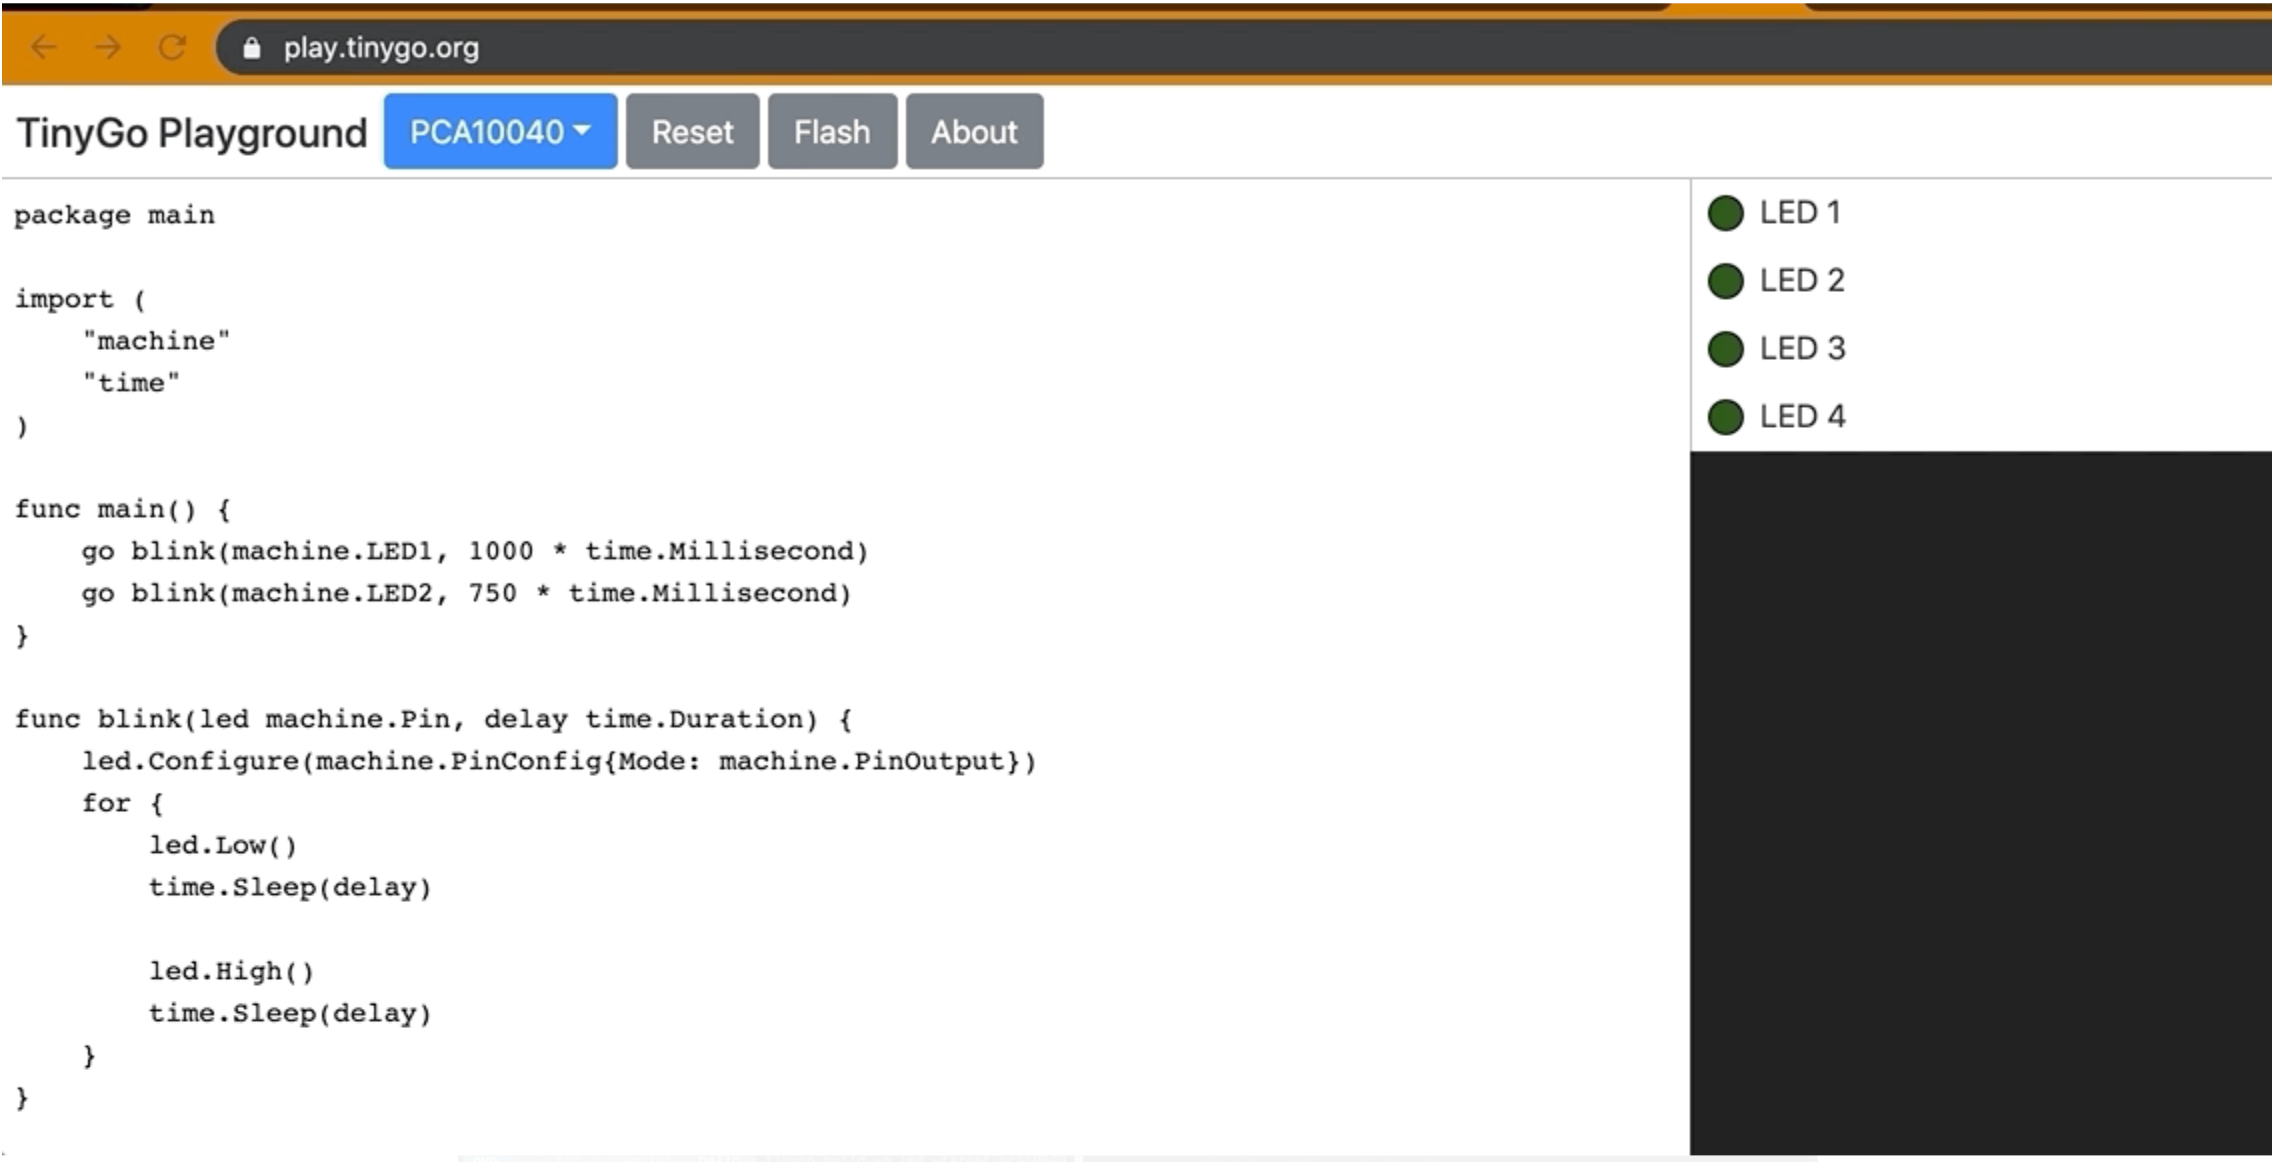Click the LED 3 green indicator circle
This screenshot has width=2272, height=1162.
(x=1725, y=349)
